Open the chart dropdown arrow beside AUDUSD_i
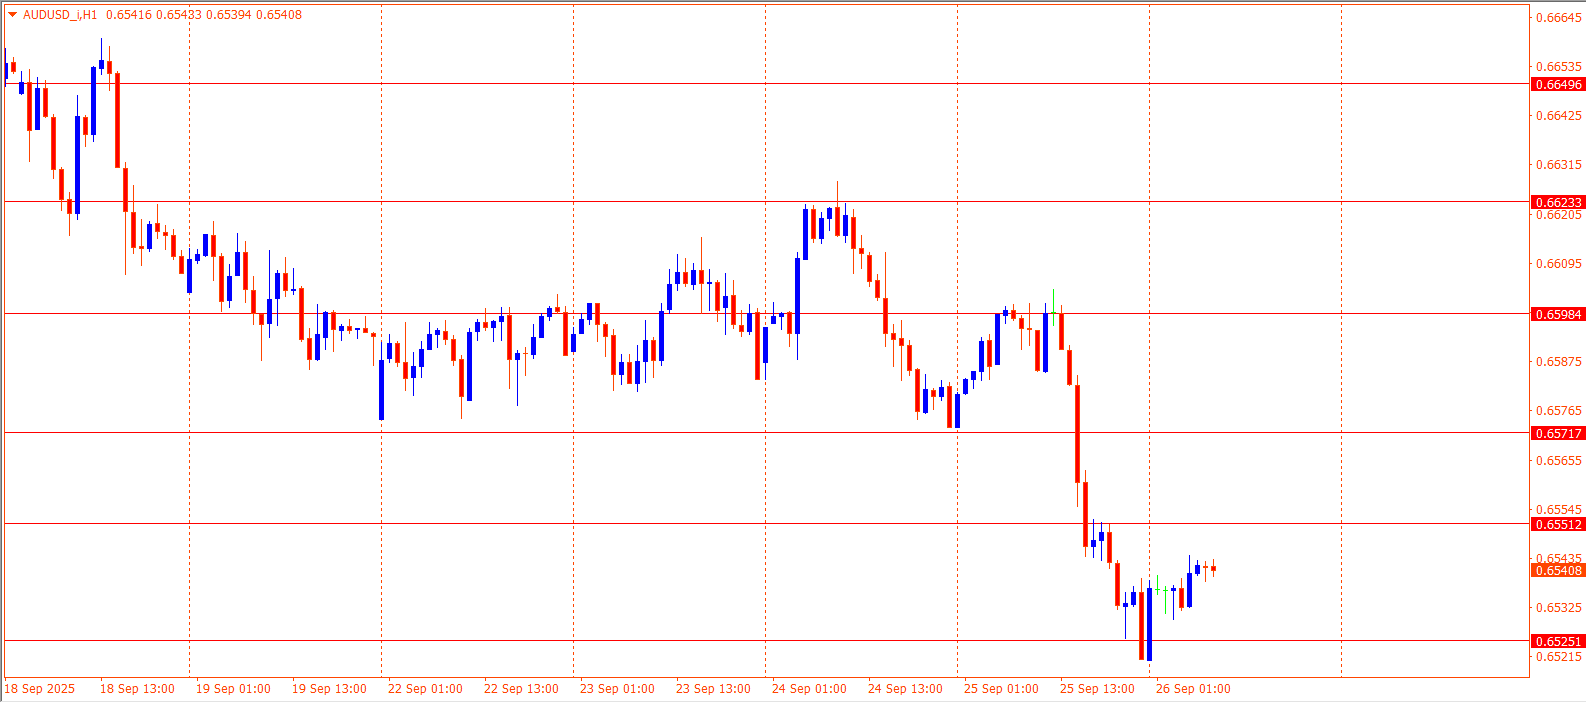 [x=12, y=15]
